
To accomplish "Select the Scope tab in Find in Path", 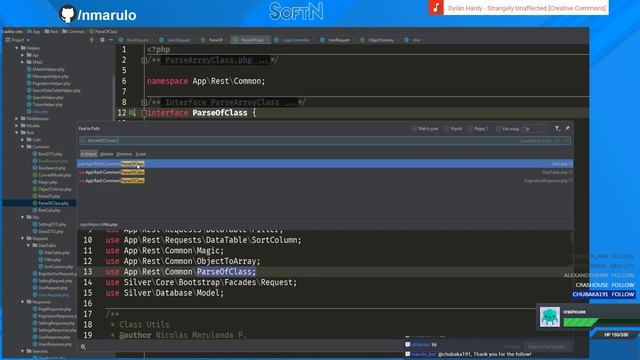I will [140, 154].
